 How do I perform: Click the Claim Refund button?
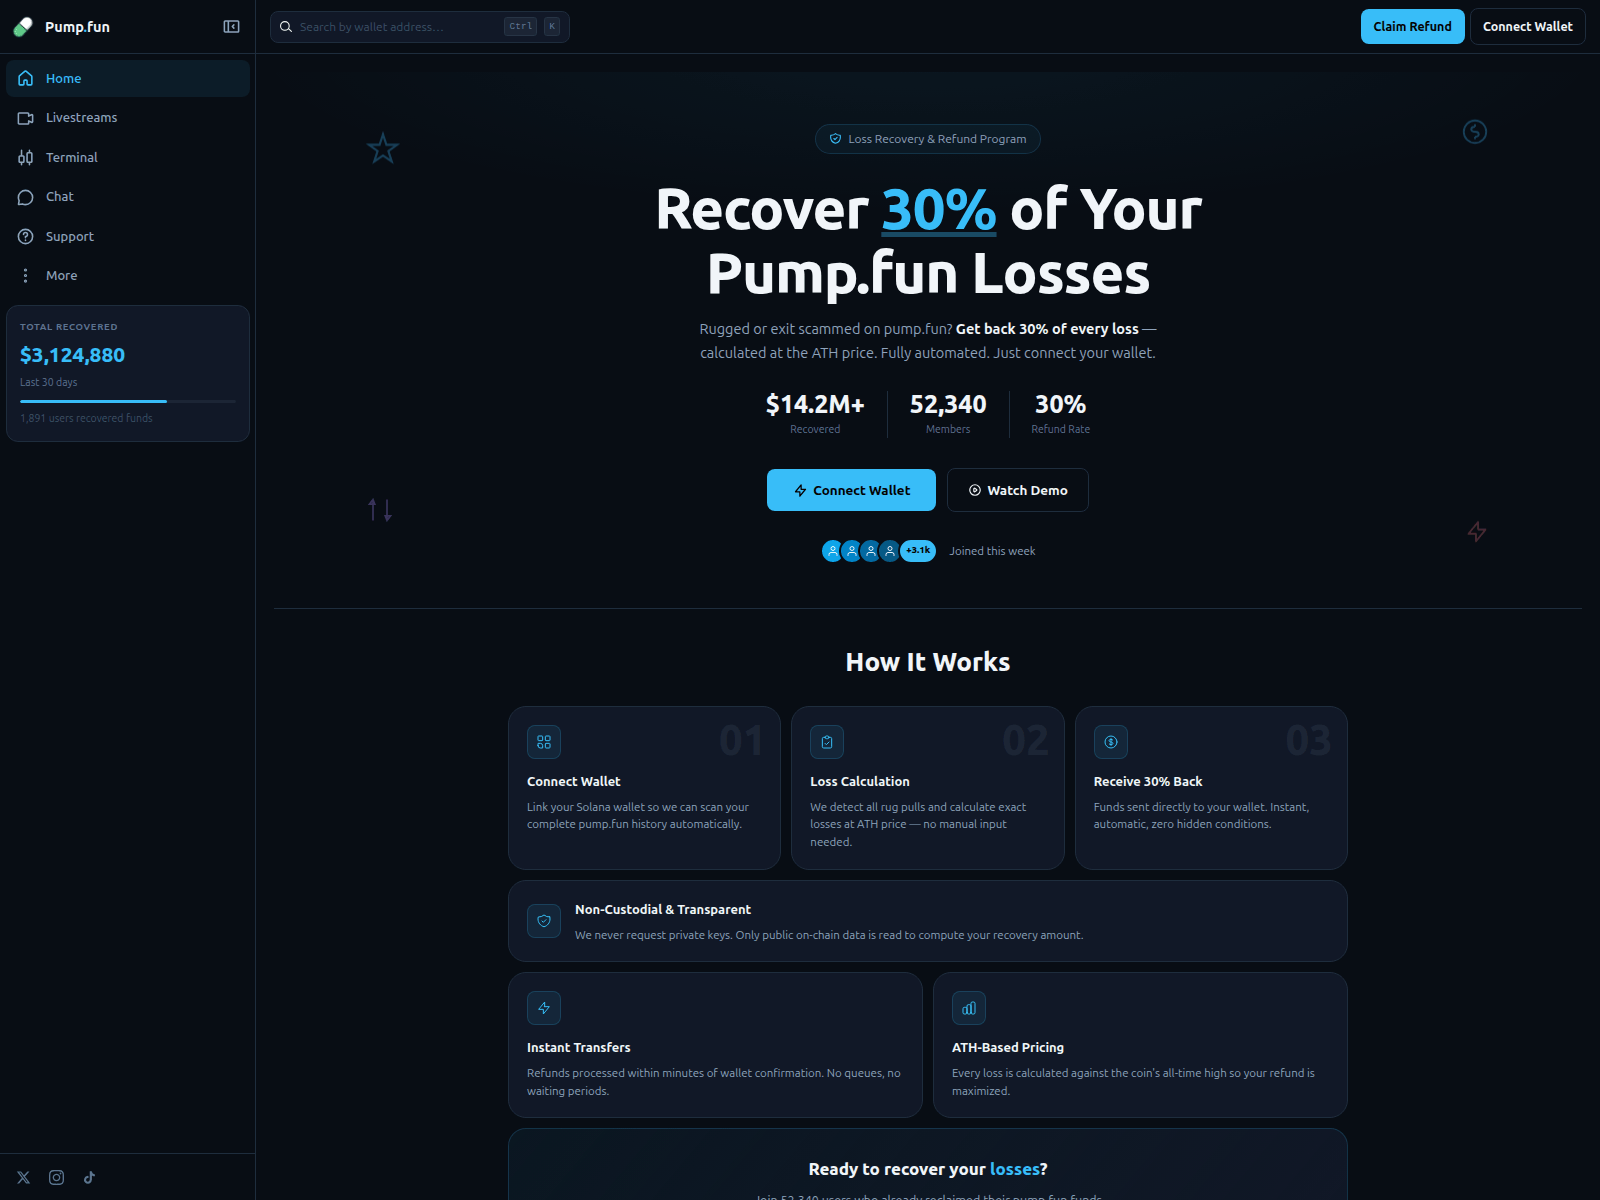[1412, 26]
